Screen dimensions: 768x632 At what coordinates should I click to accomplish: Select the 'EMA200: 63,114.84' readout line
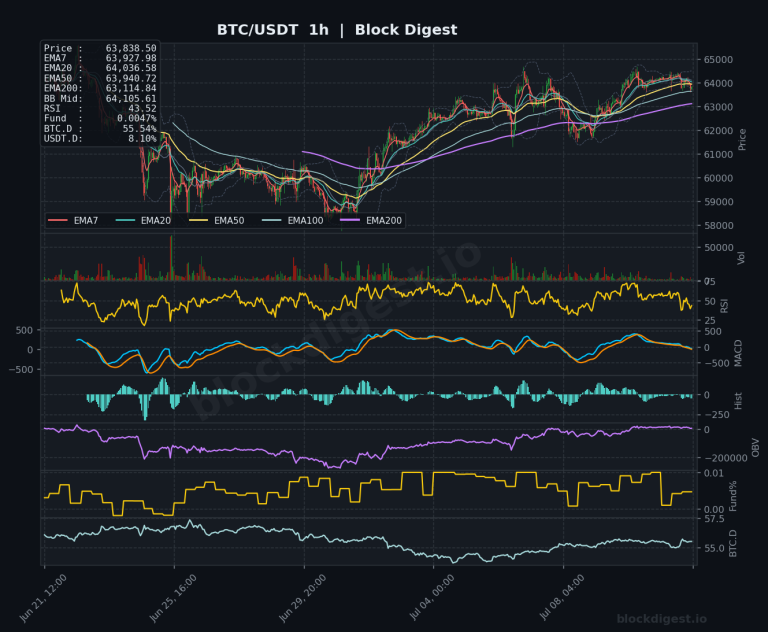tap(100, 88)
